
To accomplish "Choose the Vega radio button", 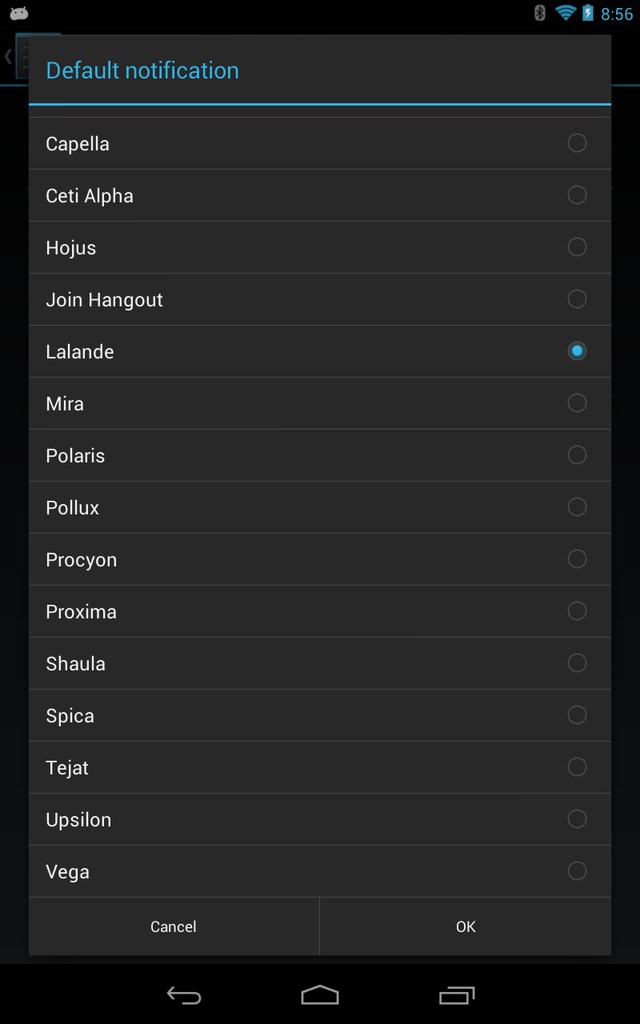I will click(577, 871).
